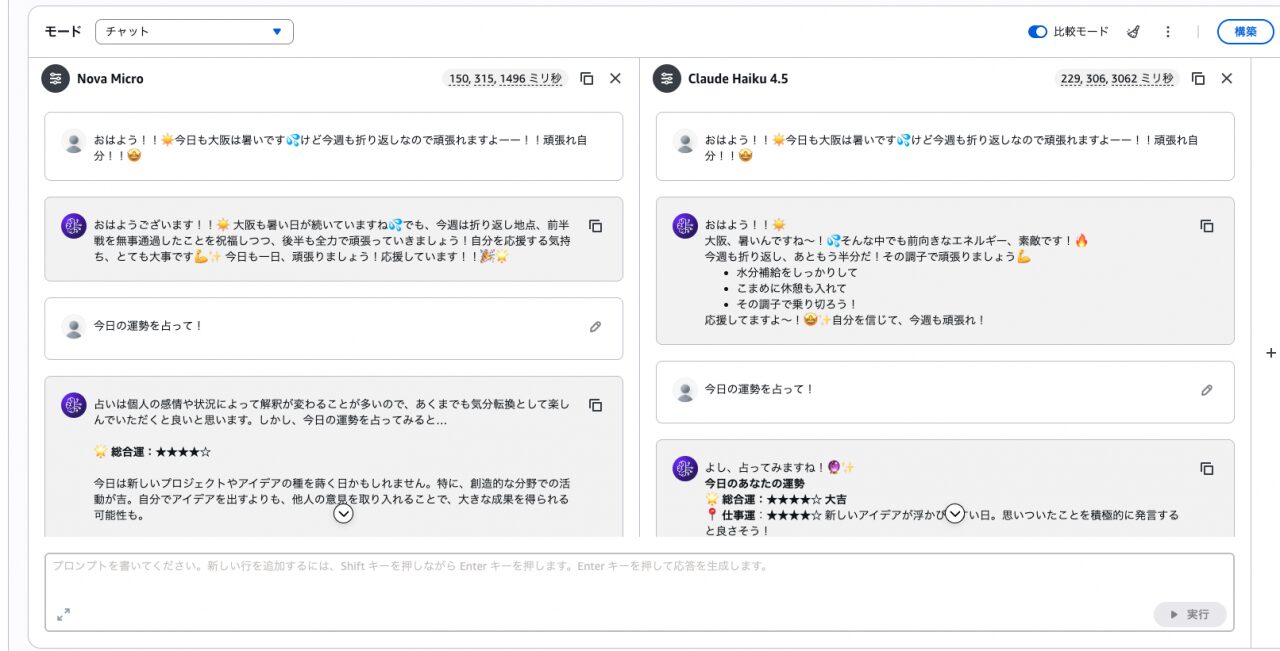The width and height of the screenshot is (1280, 651).
Task: Click the user avatar on first Claude Haiku message
Action: 685,141
